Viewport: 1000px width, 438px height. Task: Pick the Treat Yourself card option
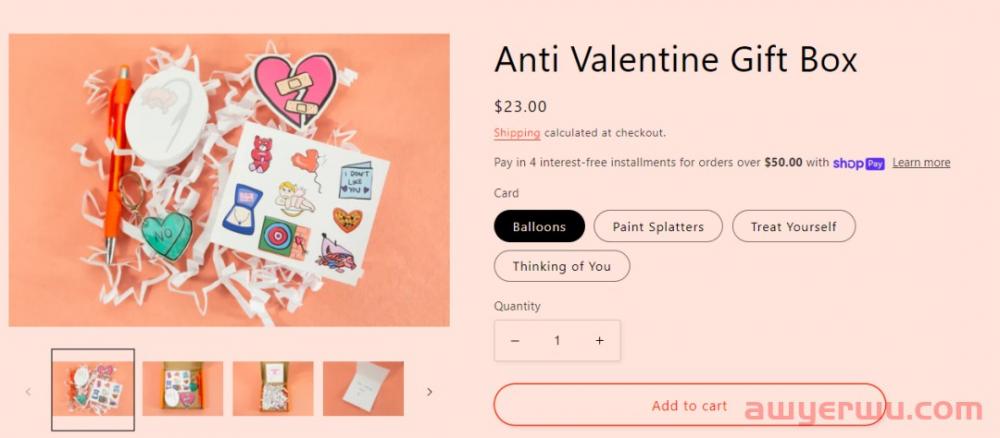[793, 227]
